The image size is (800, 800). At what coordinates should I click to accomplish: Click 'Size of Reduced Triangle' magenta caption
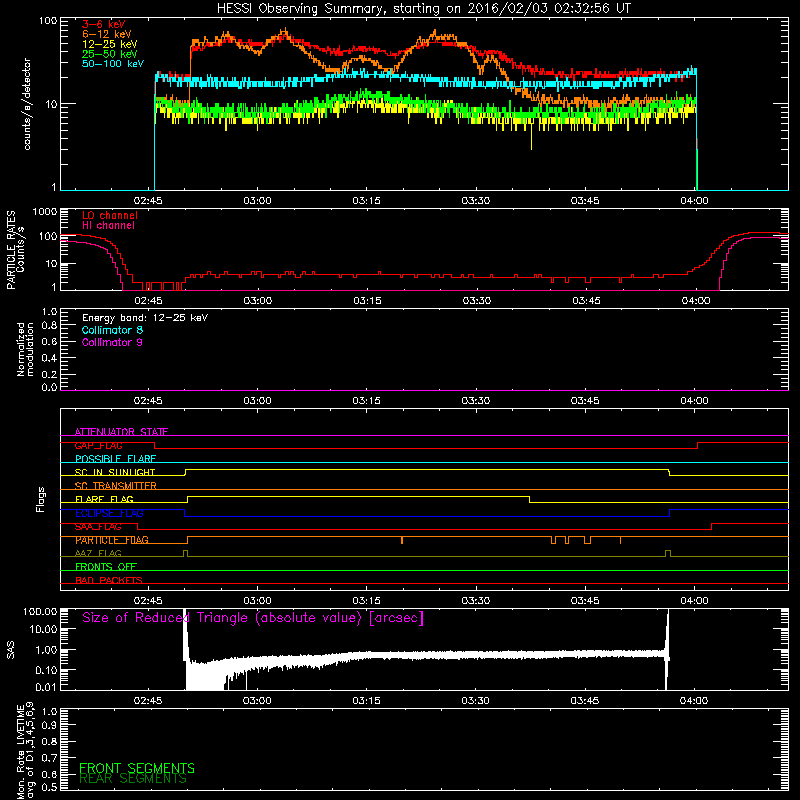coord(253,618)
